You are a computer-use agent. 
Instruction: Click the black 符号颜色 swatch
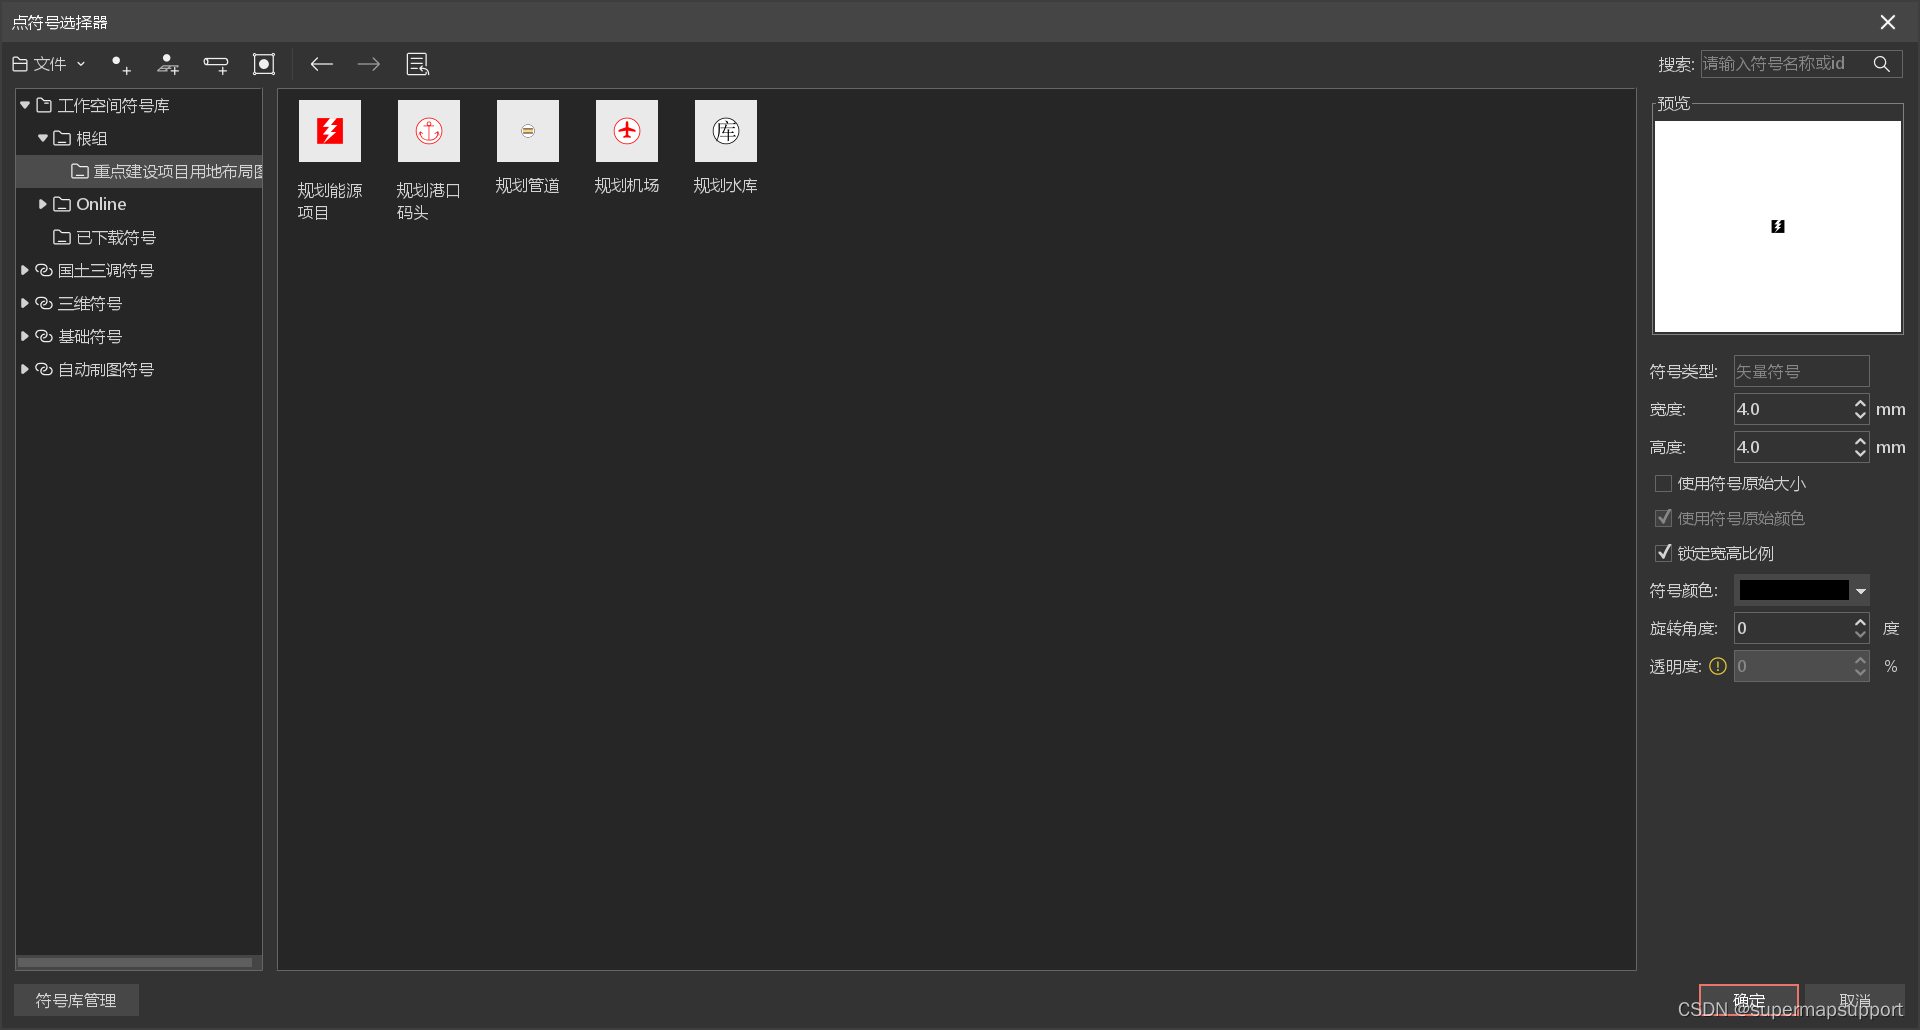1794,591
